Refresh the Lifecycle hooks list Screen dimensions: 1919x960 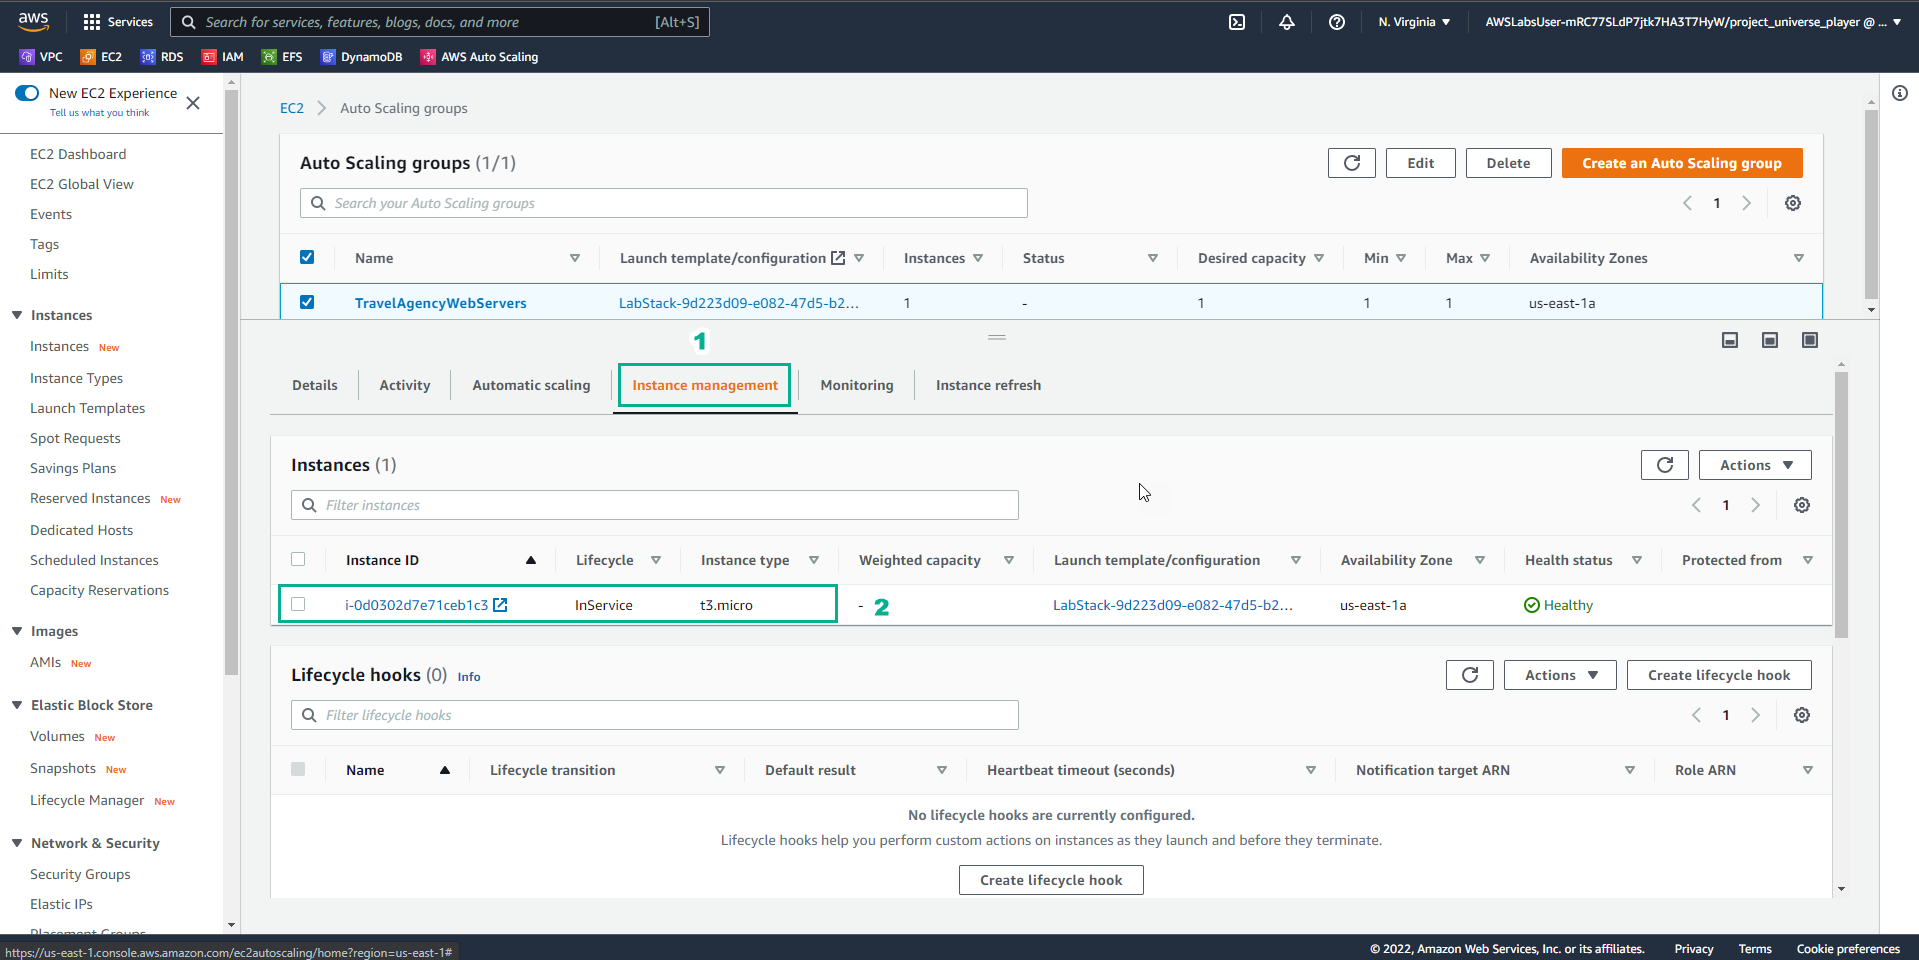1470,675
